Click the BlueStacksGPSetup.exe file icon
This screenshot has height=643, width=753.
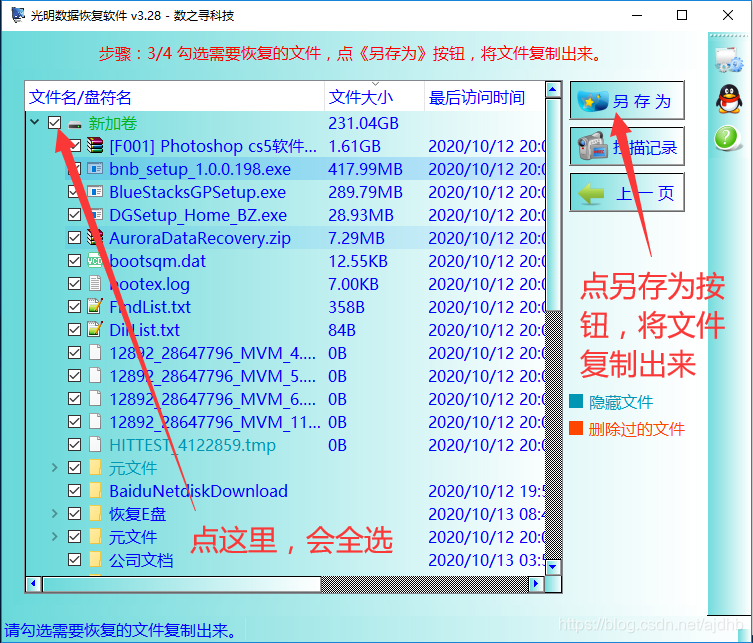(x=95, y=192)
